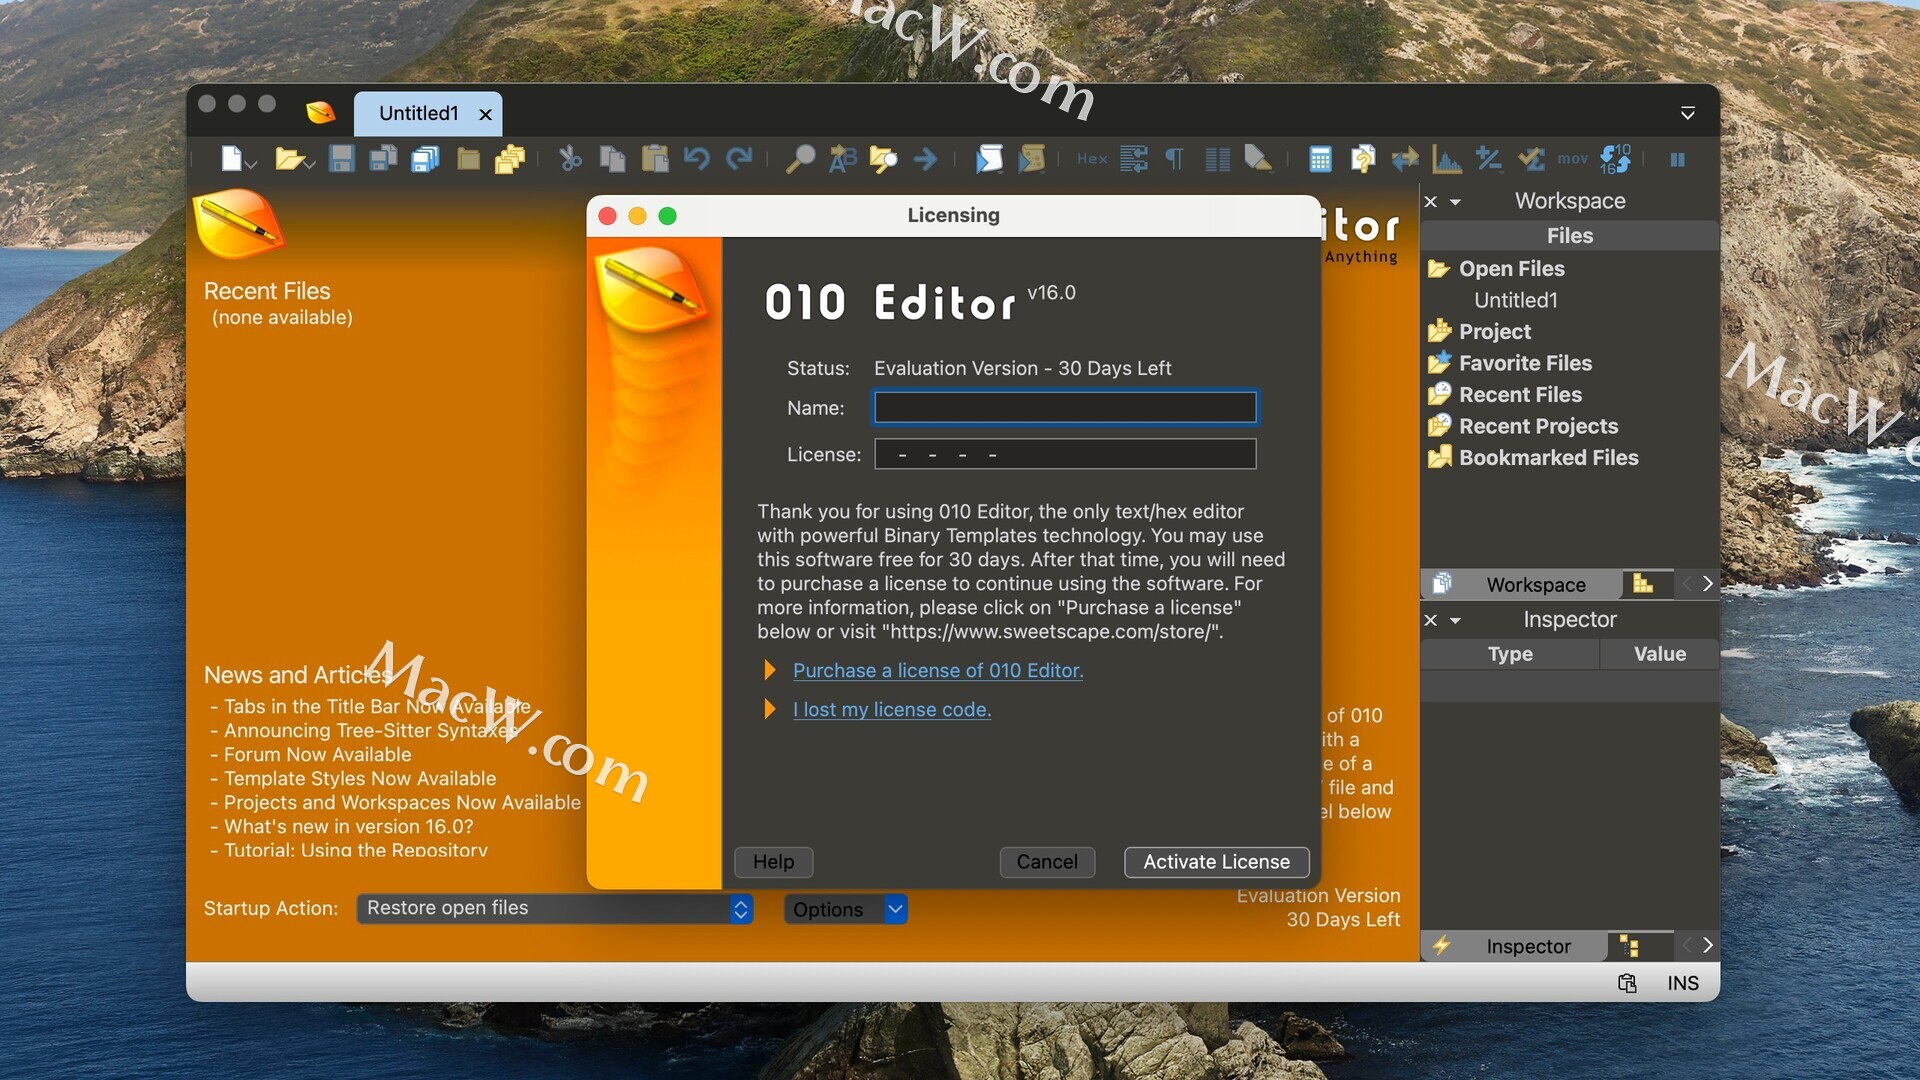Expand the Open File dropdown arrow
The width and height of the screenshot is (1920, 1080).
311,164
